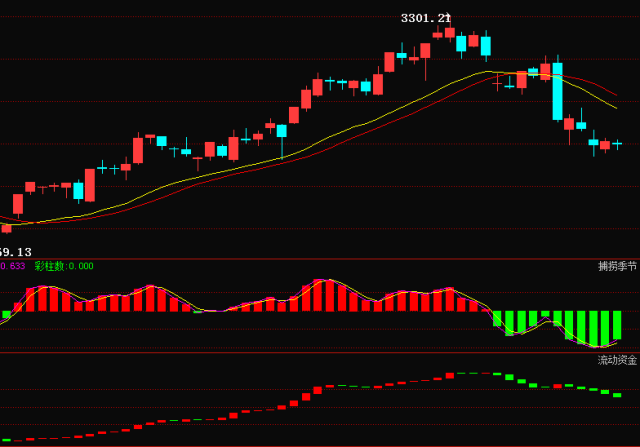
Task: Click the purple 0.633 indicator value
Action: [x=12, y=266]
